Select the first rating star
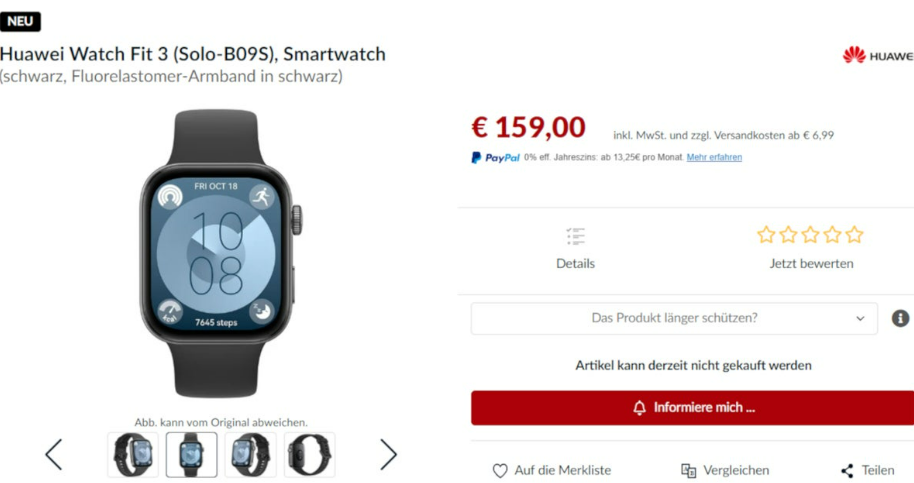This screenshot has height=483, width=914. click(766, 235)
